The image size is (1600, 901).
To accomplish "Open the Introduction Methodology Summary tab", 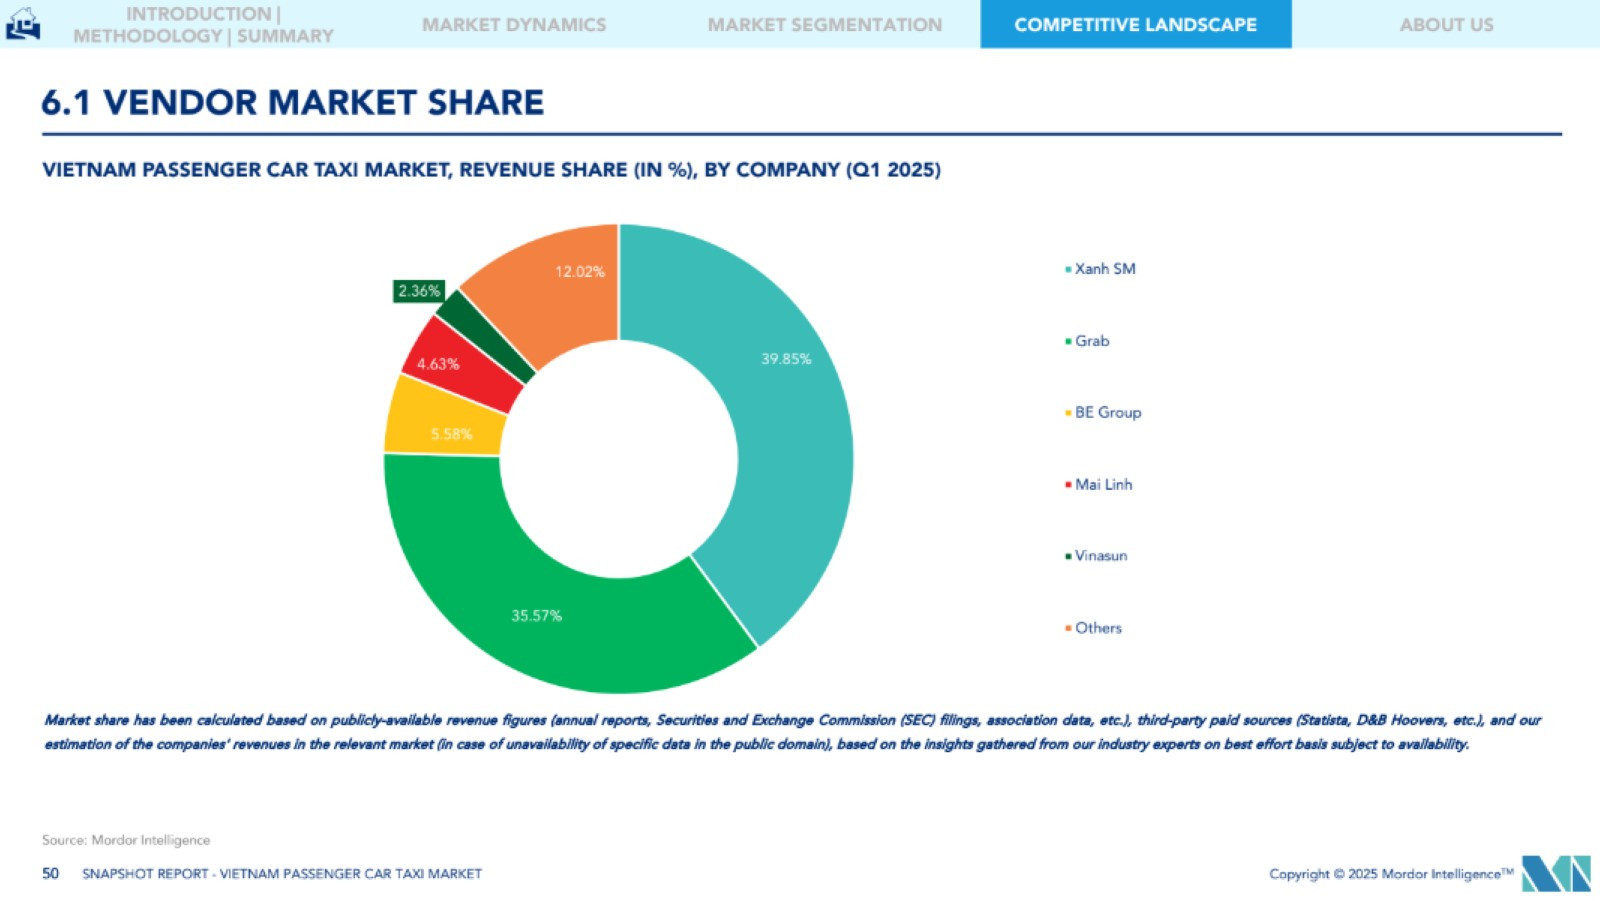I will [203, 25].
